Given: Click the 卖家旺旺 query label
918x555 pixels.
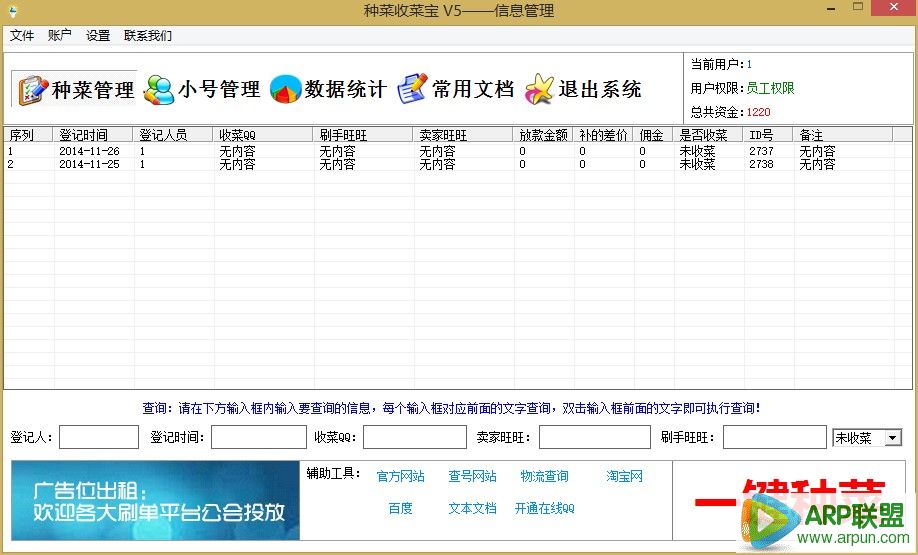Looking at the screenshot, I should coord(503,437).
